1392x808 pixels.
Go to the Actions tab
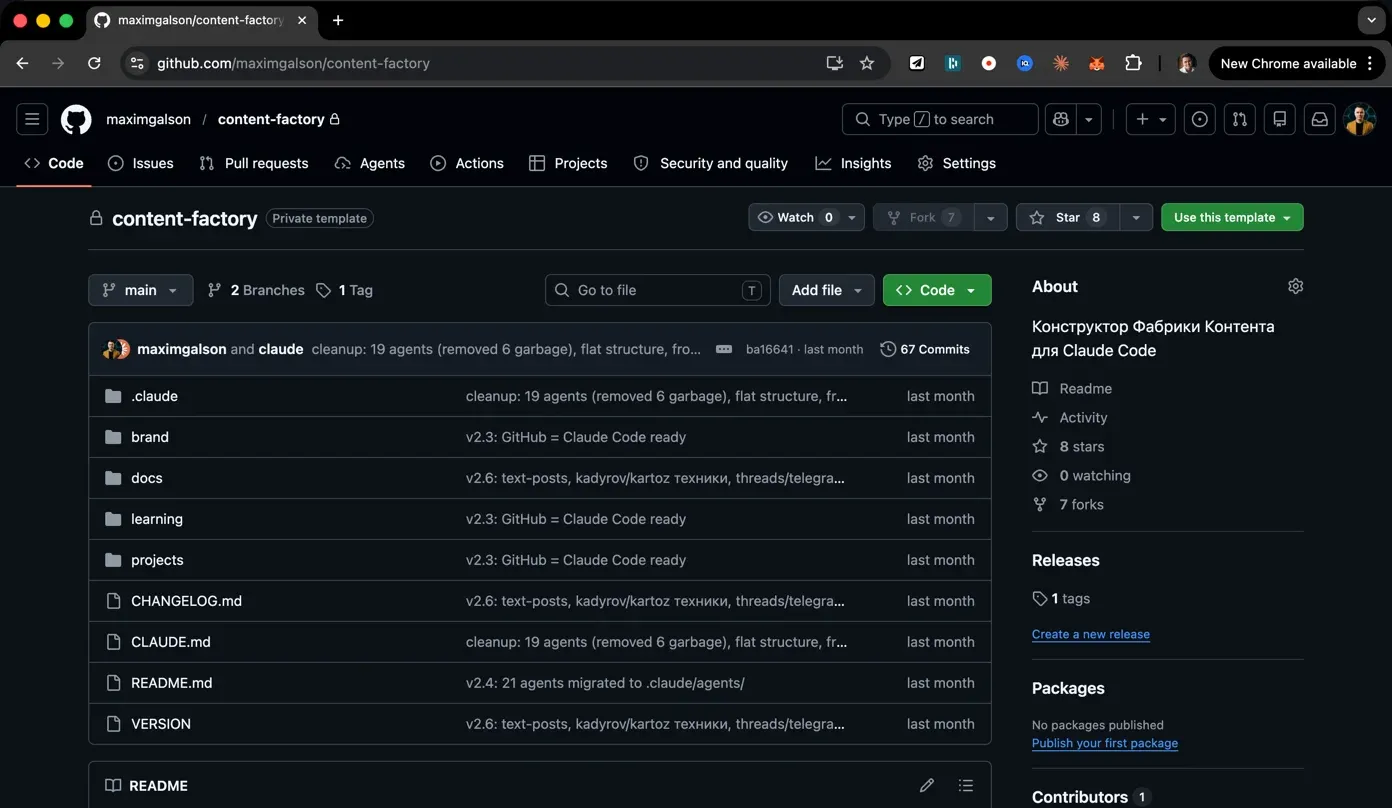pos(467,163)
